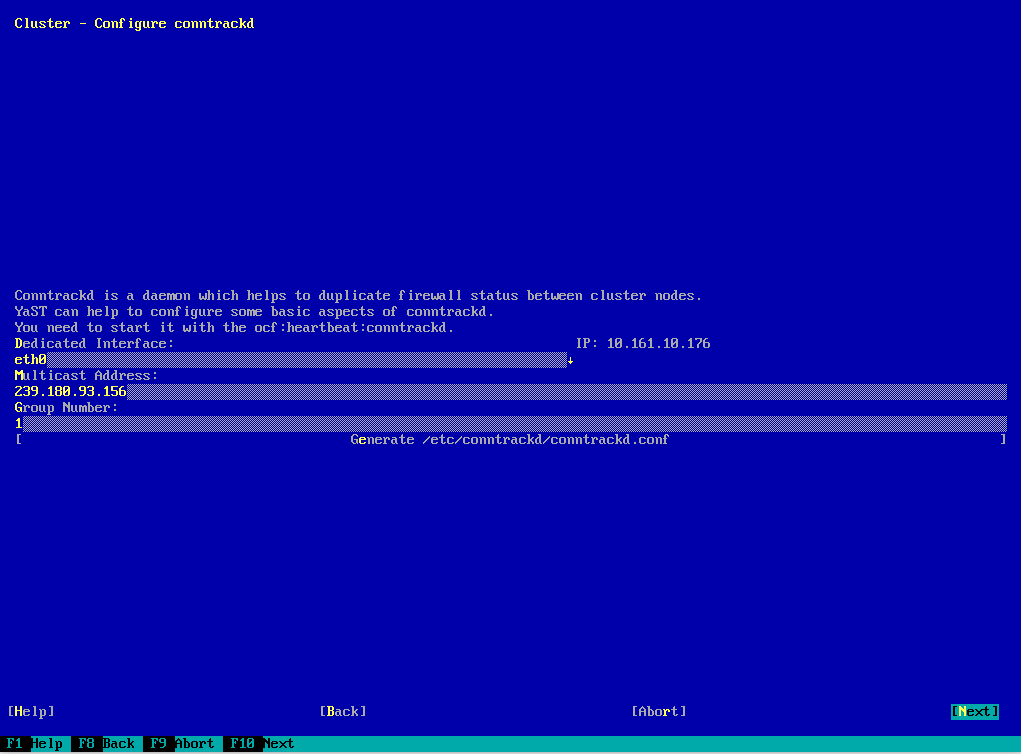The height and width of the screenshot is (754, 1021).
Task: Select F9 Abort in the function key bar
Action: click(x=180, y=744)
